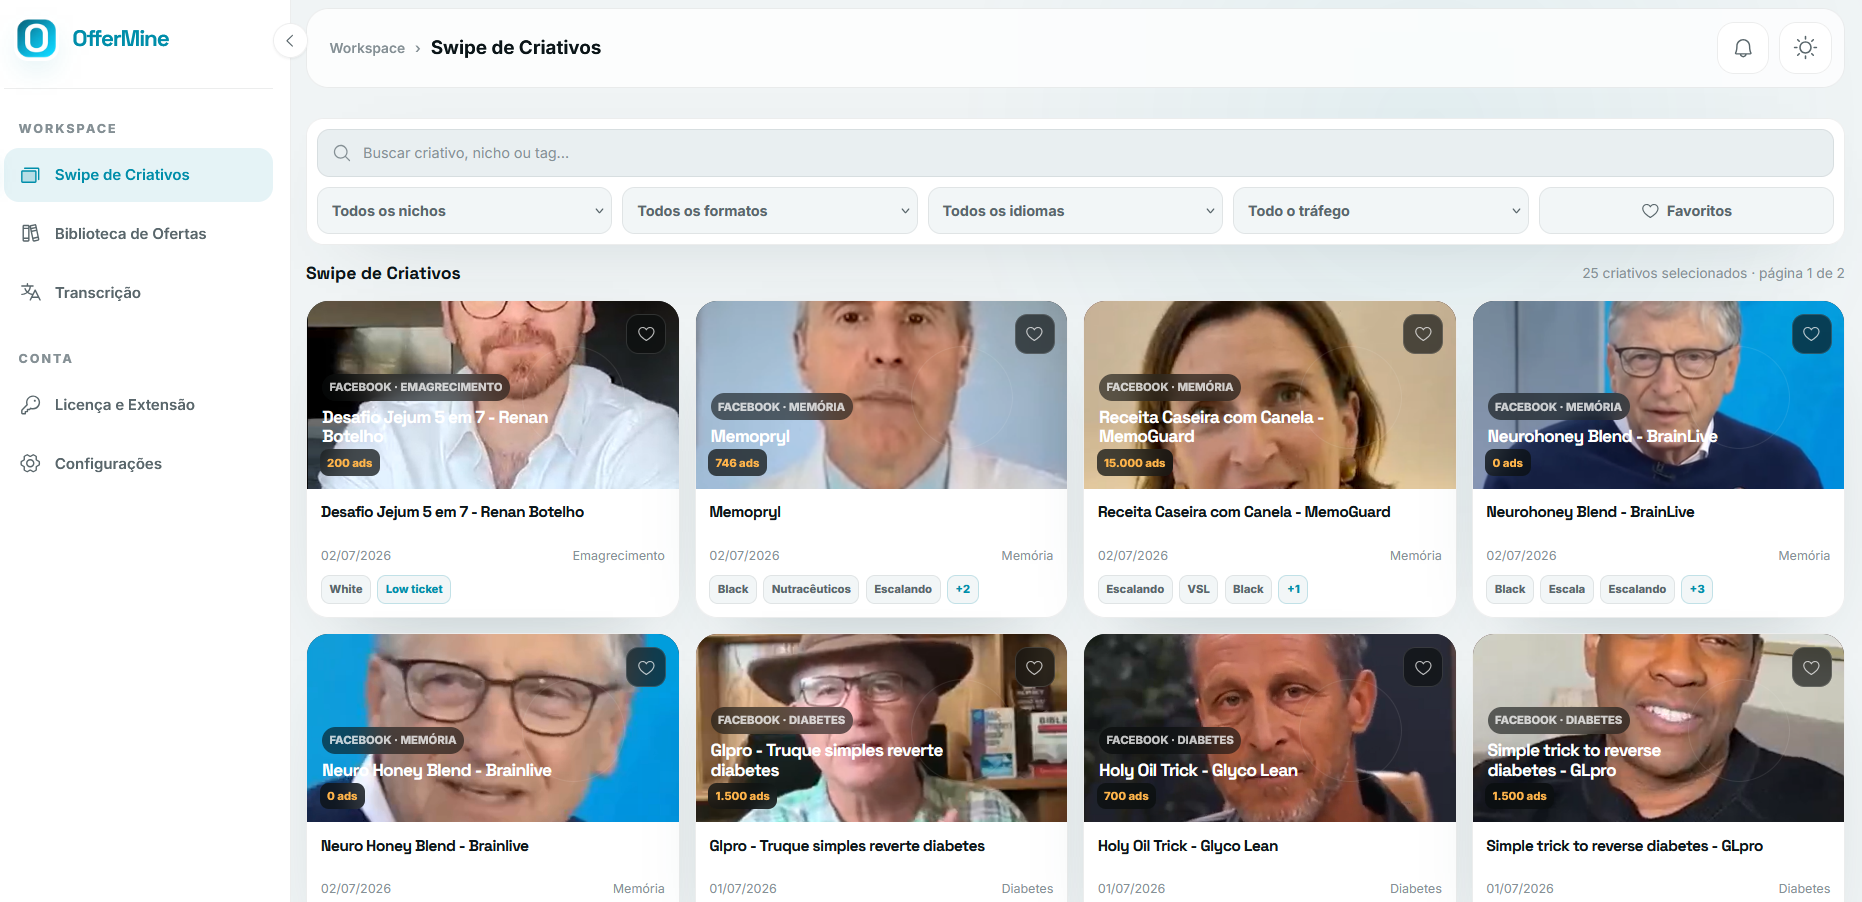Favorite the Receita Caseira com Canela card
Screen dimensions: 1862x902
pos(1423,334)
